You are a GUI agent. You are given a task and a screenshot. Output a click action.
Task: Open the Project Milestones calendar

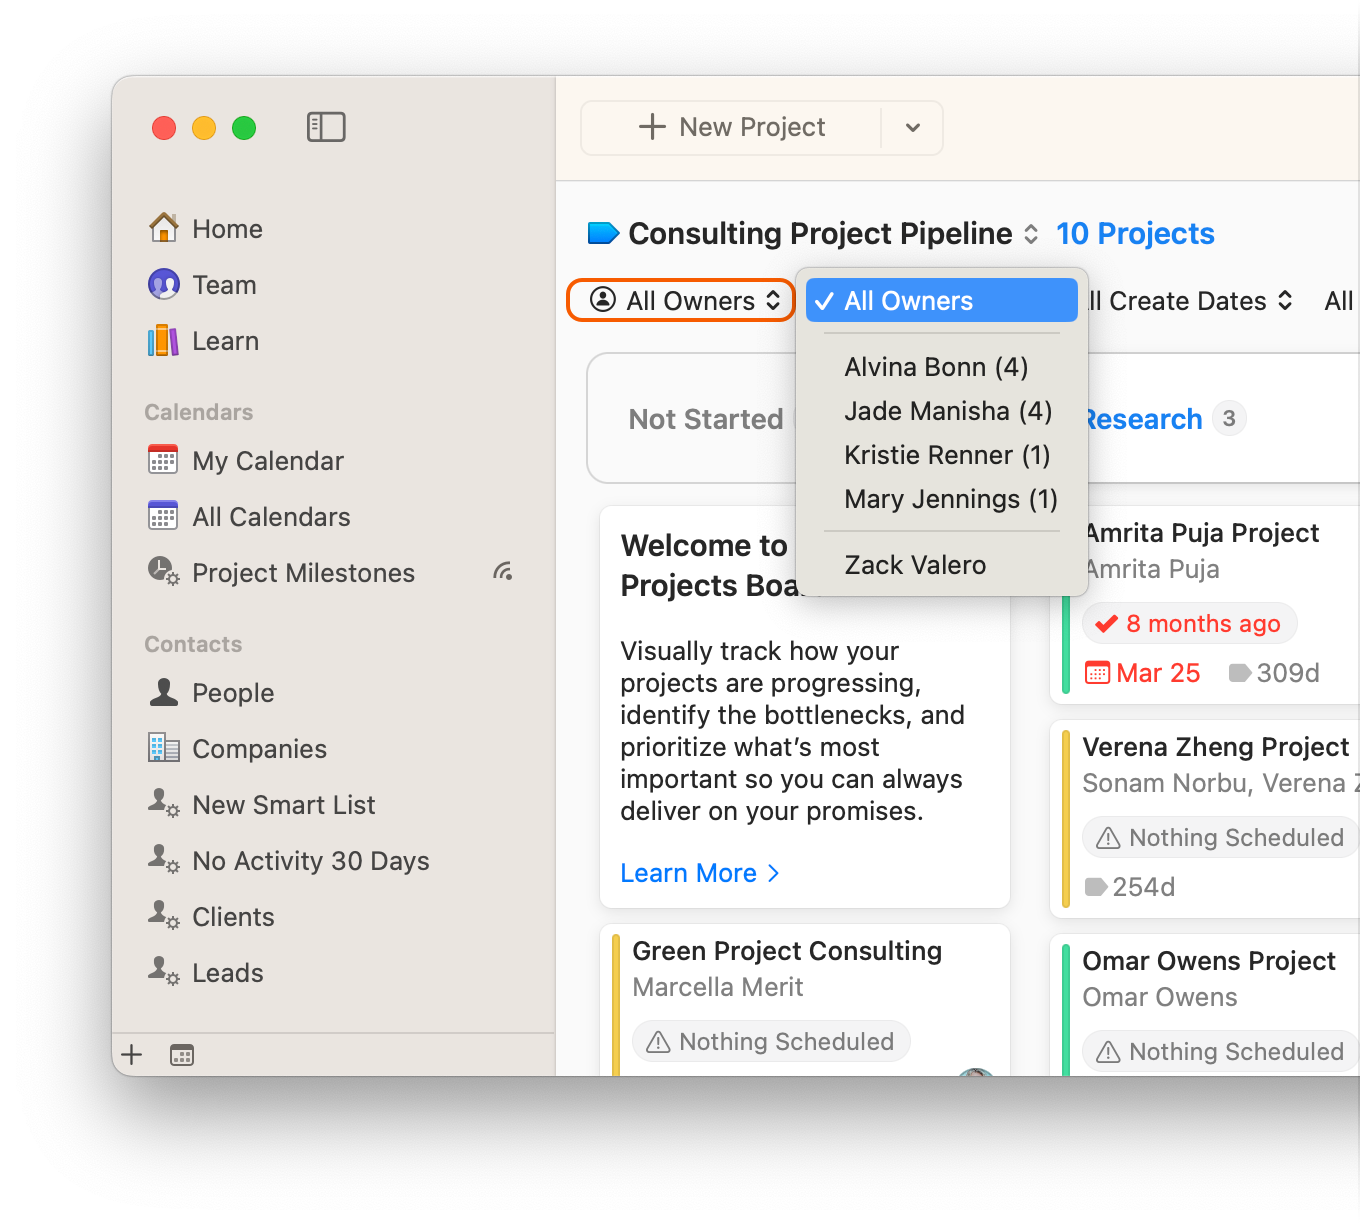coord(303,572)
